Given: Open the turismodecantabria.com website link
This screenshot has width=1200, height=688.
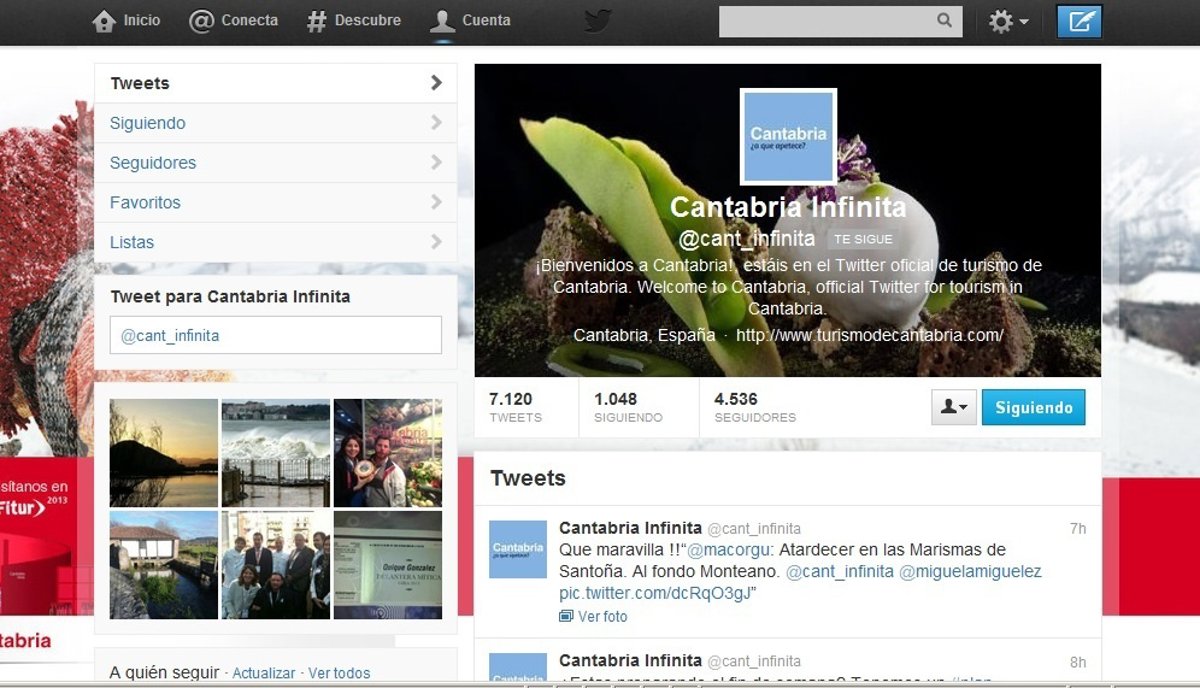Looking at the screenshot, I should pyautogui.click(x=869, y=335).
